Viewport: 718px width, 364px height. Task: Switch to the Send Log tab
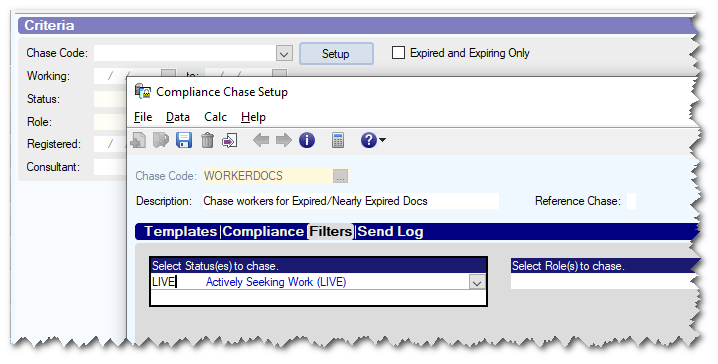[x=390, y=232]
